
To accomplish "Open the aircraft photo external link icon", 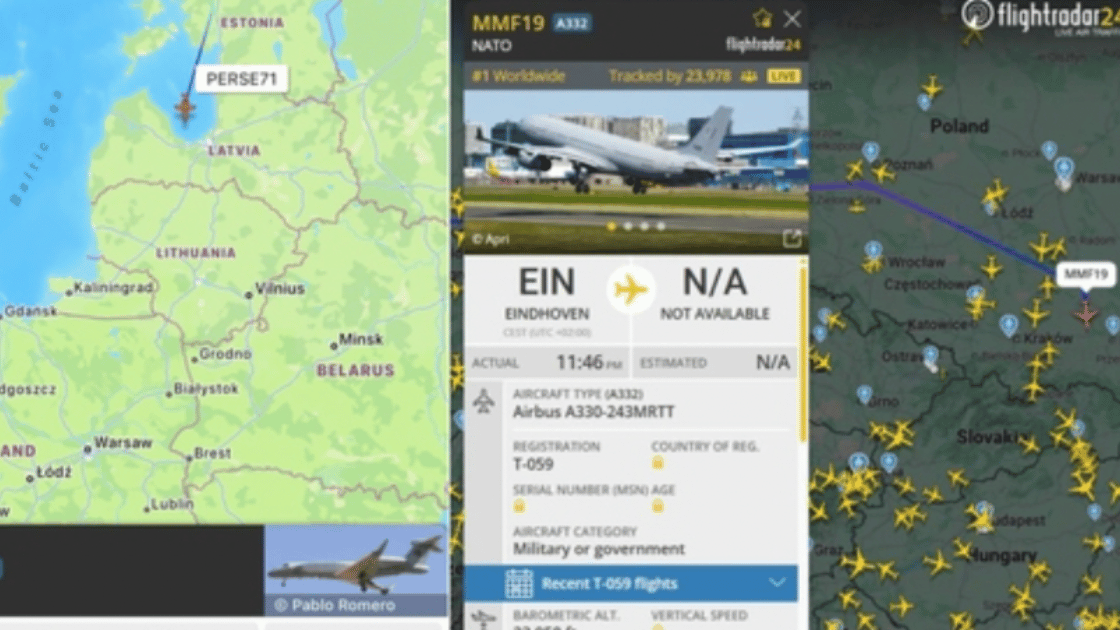I will pyautogui.click(x=791, y=238).
